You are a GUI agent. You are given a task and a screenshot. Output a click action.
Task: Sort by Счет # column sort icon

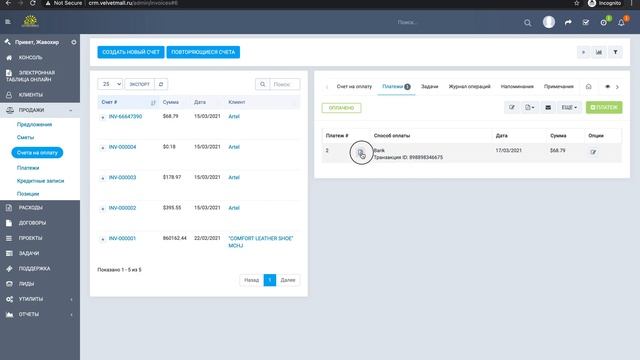pos(153,102)
